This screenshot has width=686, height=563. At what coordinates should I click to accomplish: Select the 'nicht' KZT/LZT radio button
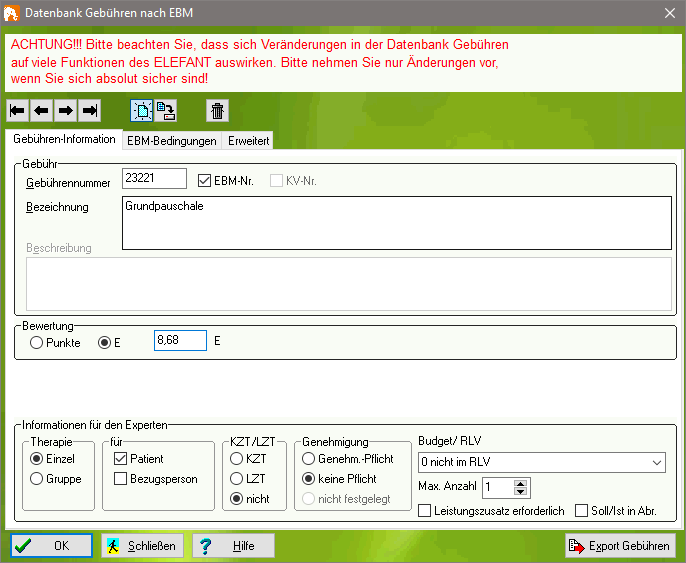pos(236,499)
